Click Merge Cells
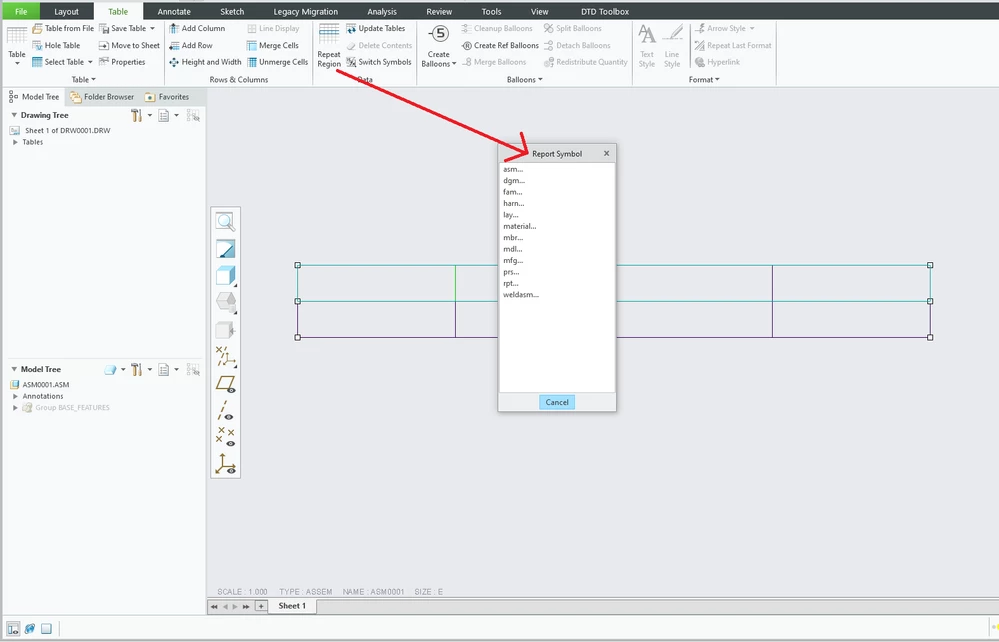Screen dimensions: 999x642 pos(273,46)
